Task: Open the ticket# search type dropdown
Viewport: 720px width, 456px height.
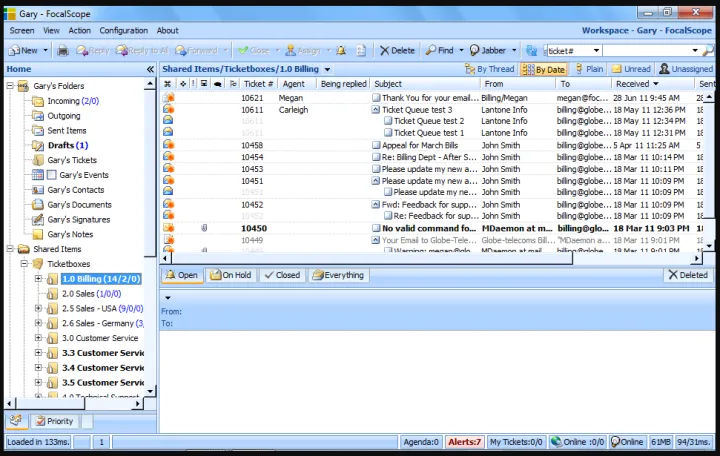Action: (596, 51)
